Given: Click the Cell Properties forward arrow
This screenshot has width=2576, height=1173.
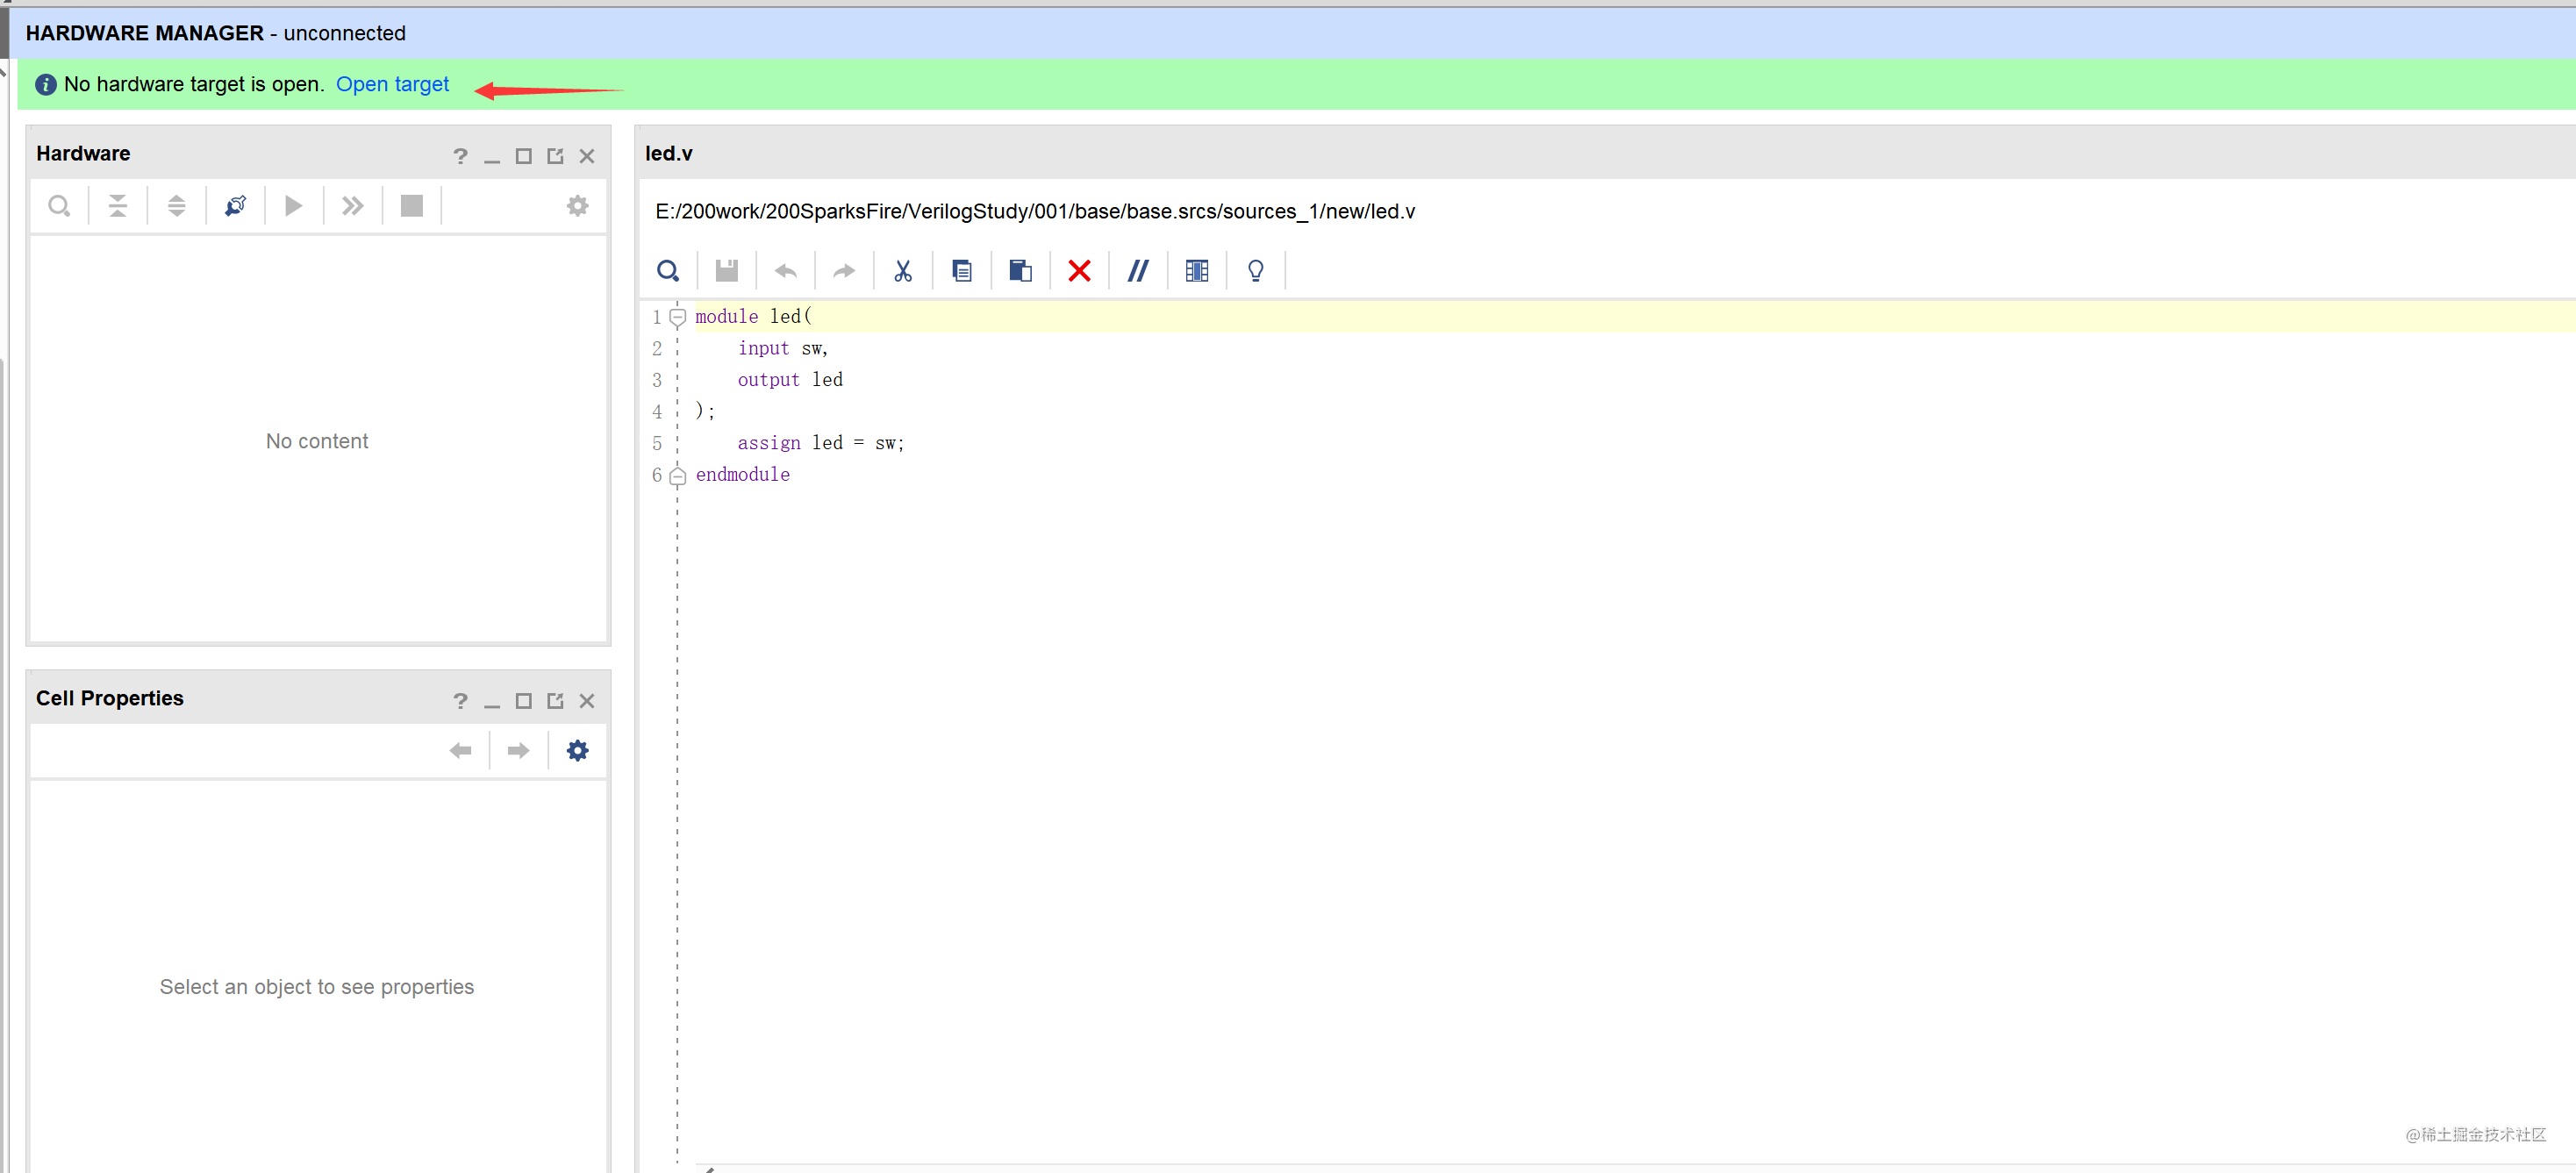Looking at the screenshot, I should tap(518, 751).
